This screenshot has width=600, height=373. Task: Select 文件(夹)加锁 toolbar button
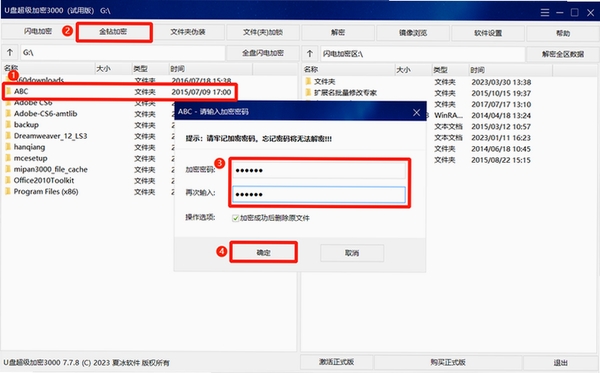263,33
